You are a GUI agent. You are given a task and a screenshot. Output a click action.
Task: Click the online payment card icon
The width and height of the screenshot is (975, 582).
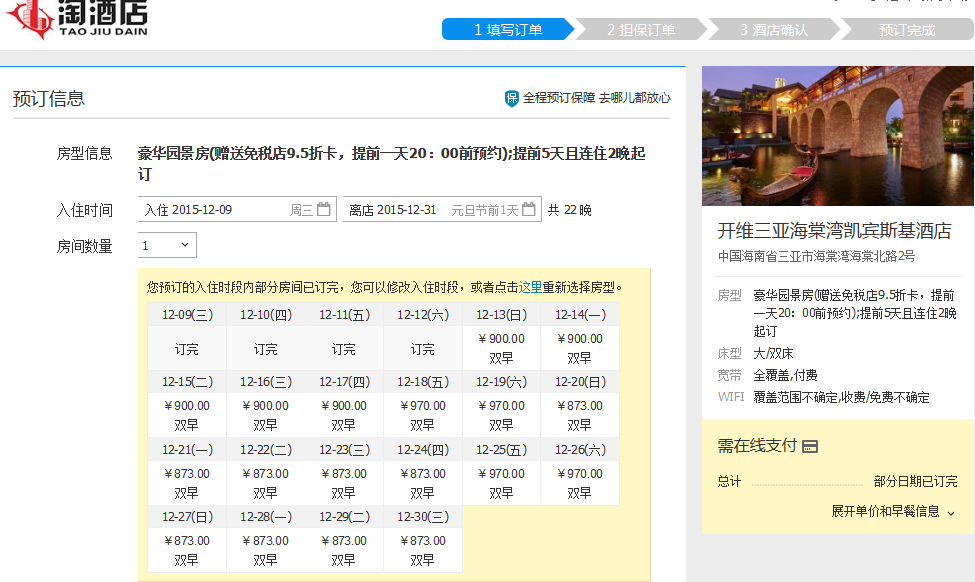810,447
